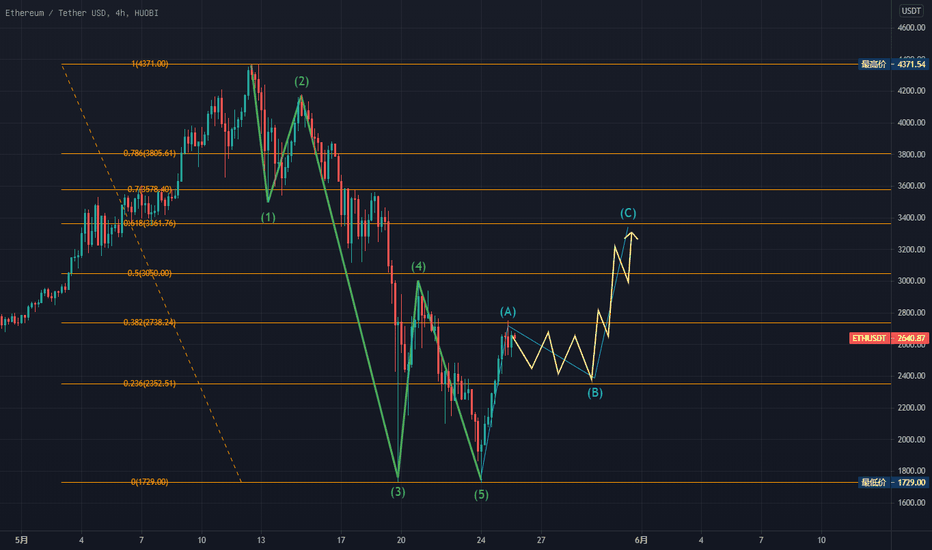
Task: Click the blue wave label (C)
Action: pyautogui.click(x=628, y=213)
